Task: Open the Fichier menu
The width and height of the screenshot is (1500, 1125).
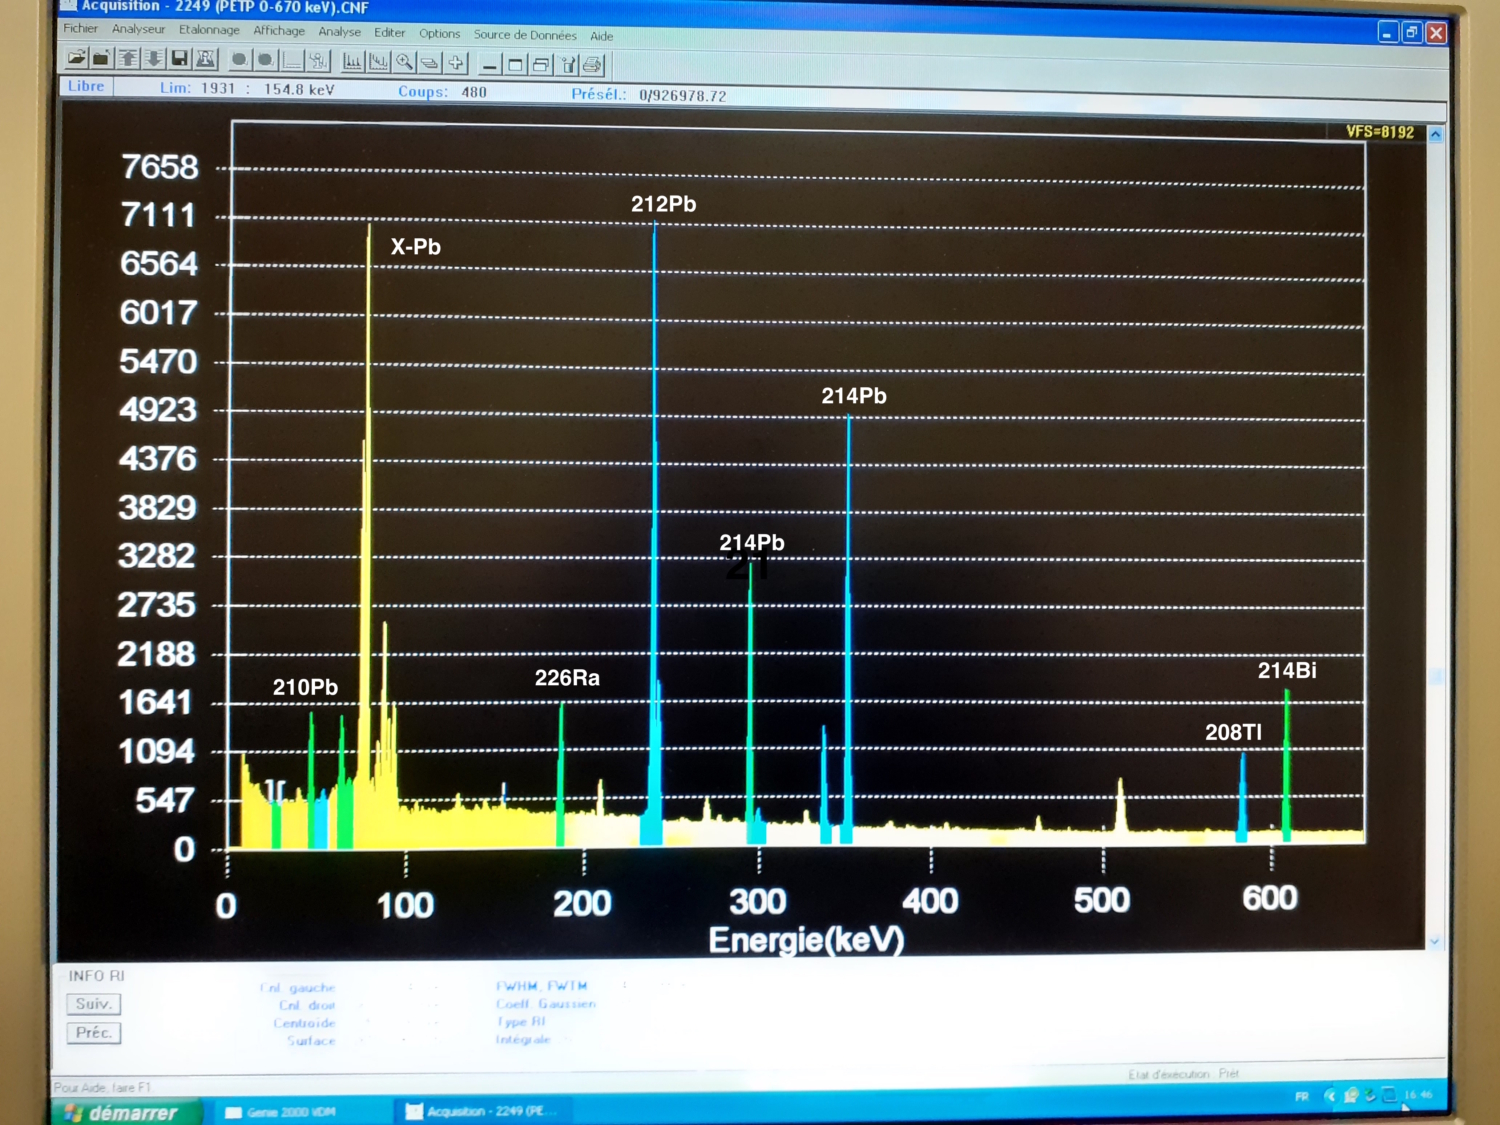Action: click(80, 29)
